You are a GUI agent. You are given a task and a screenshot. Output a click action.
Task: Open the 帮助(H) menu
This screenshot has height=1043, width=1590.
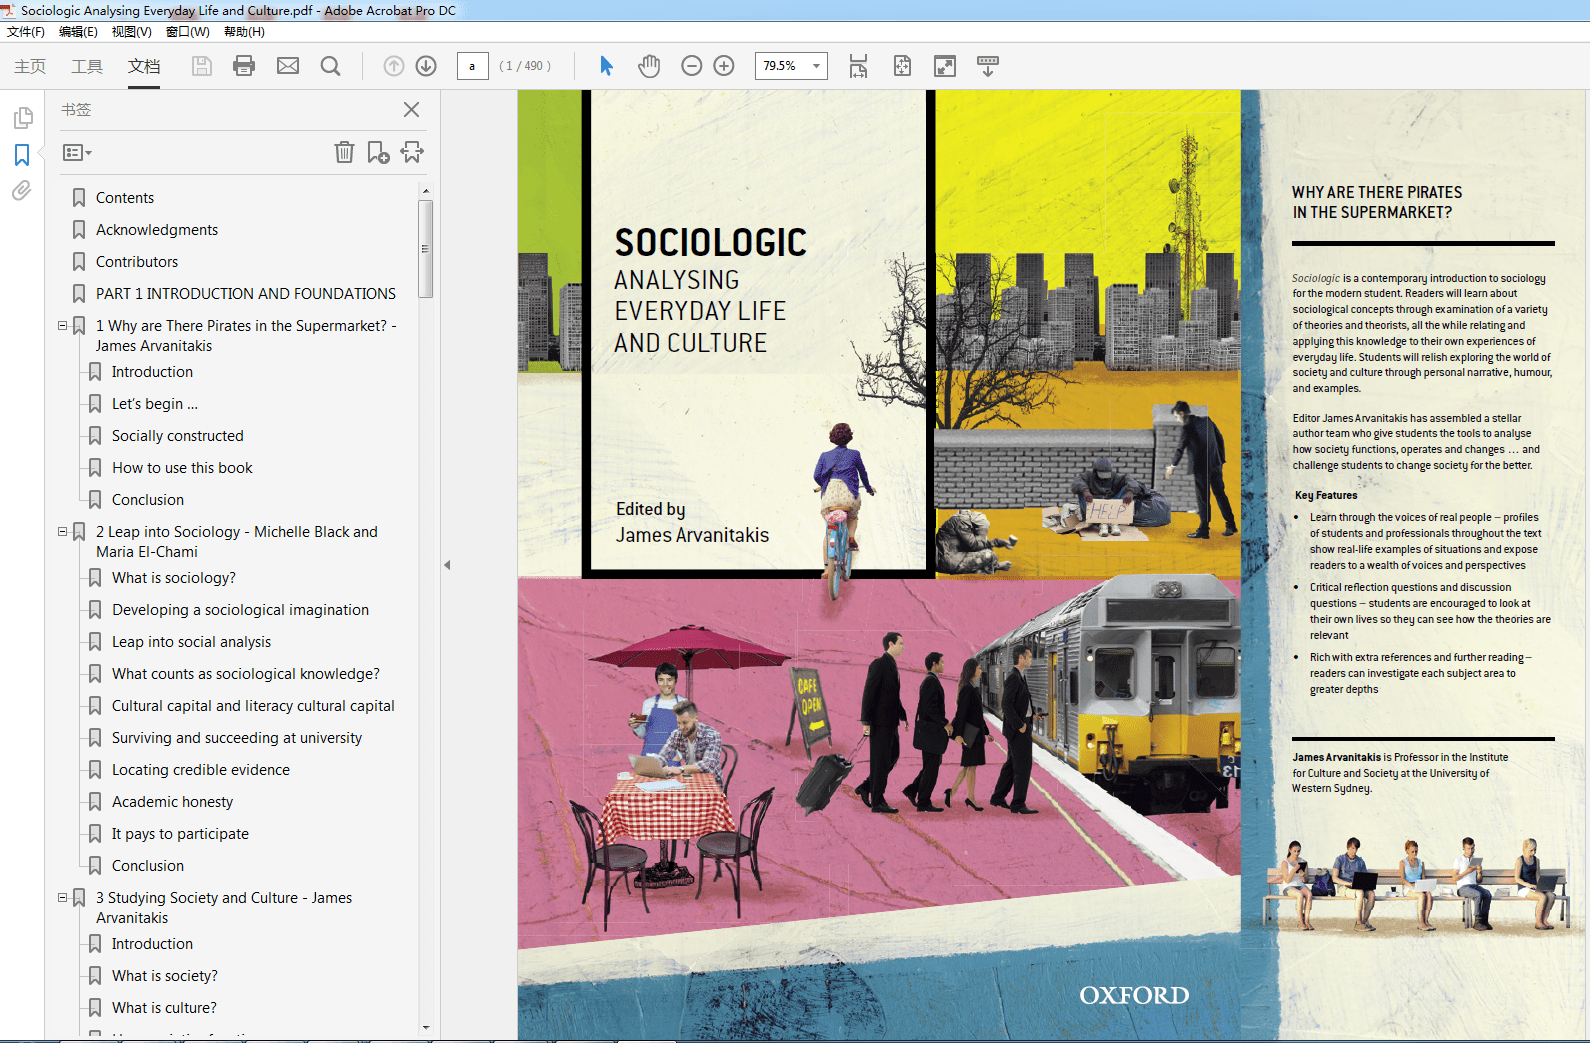coord(244,32)
